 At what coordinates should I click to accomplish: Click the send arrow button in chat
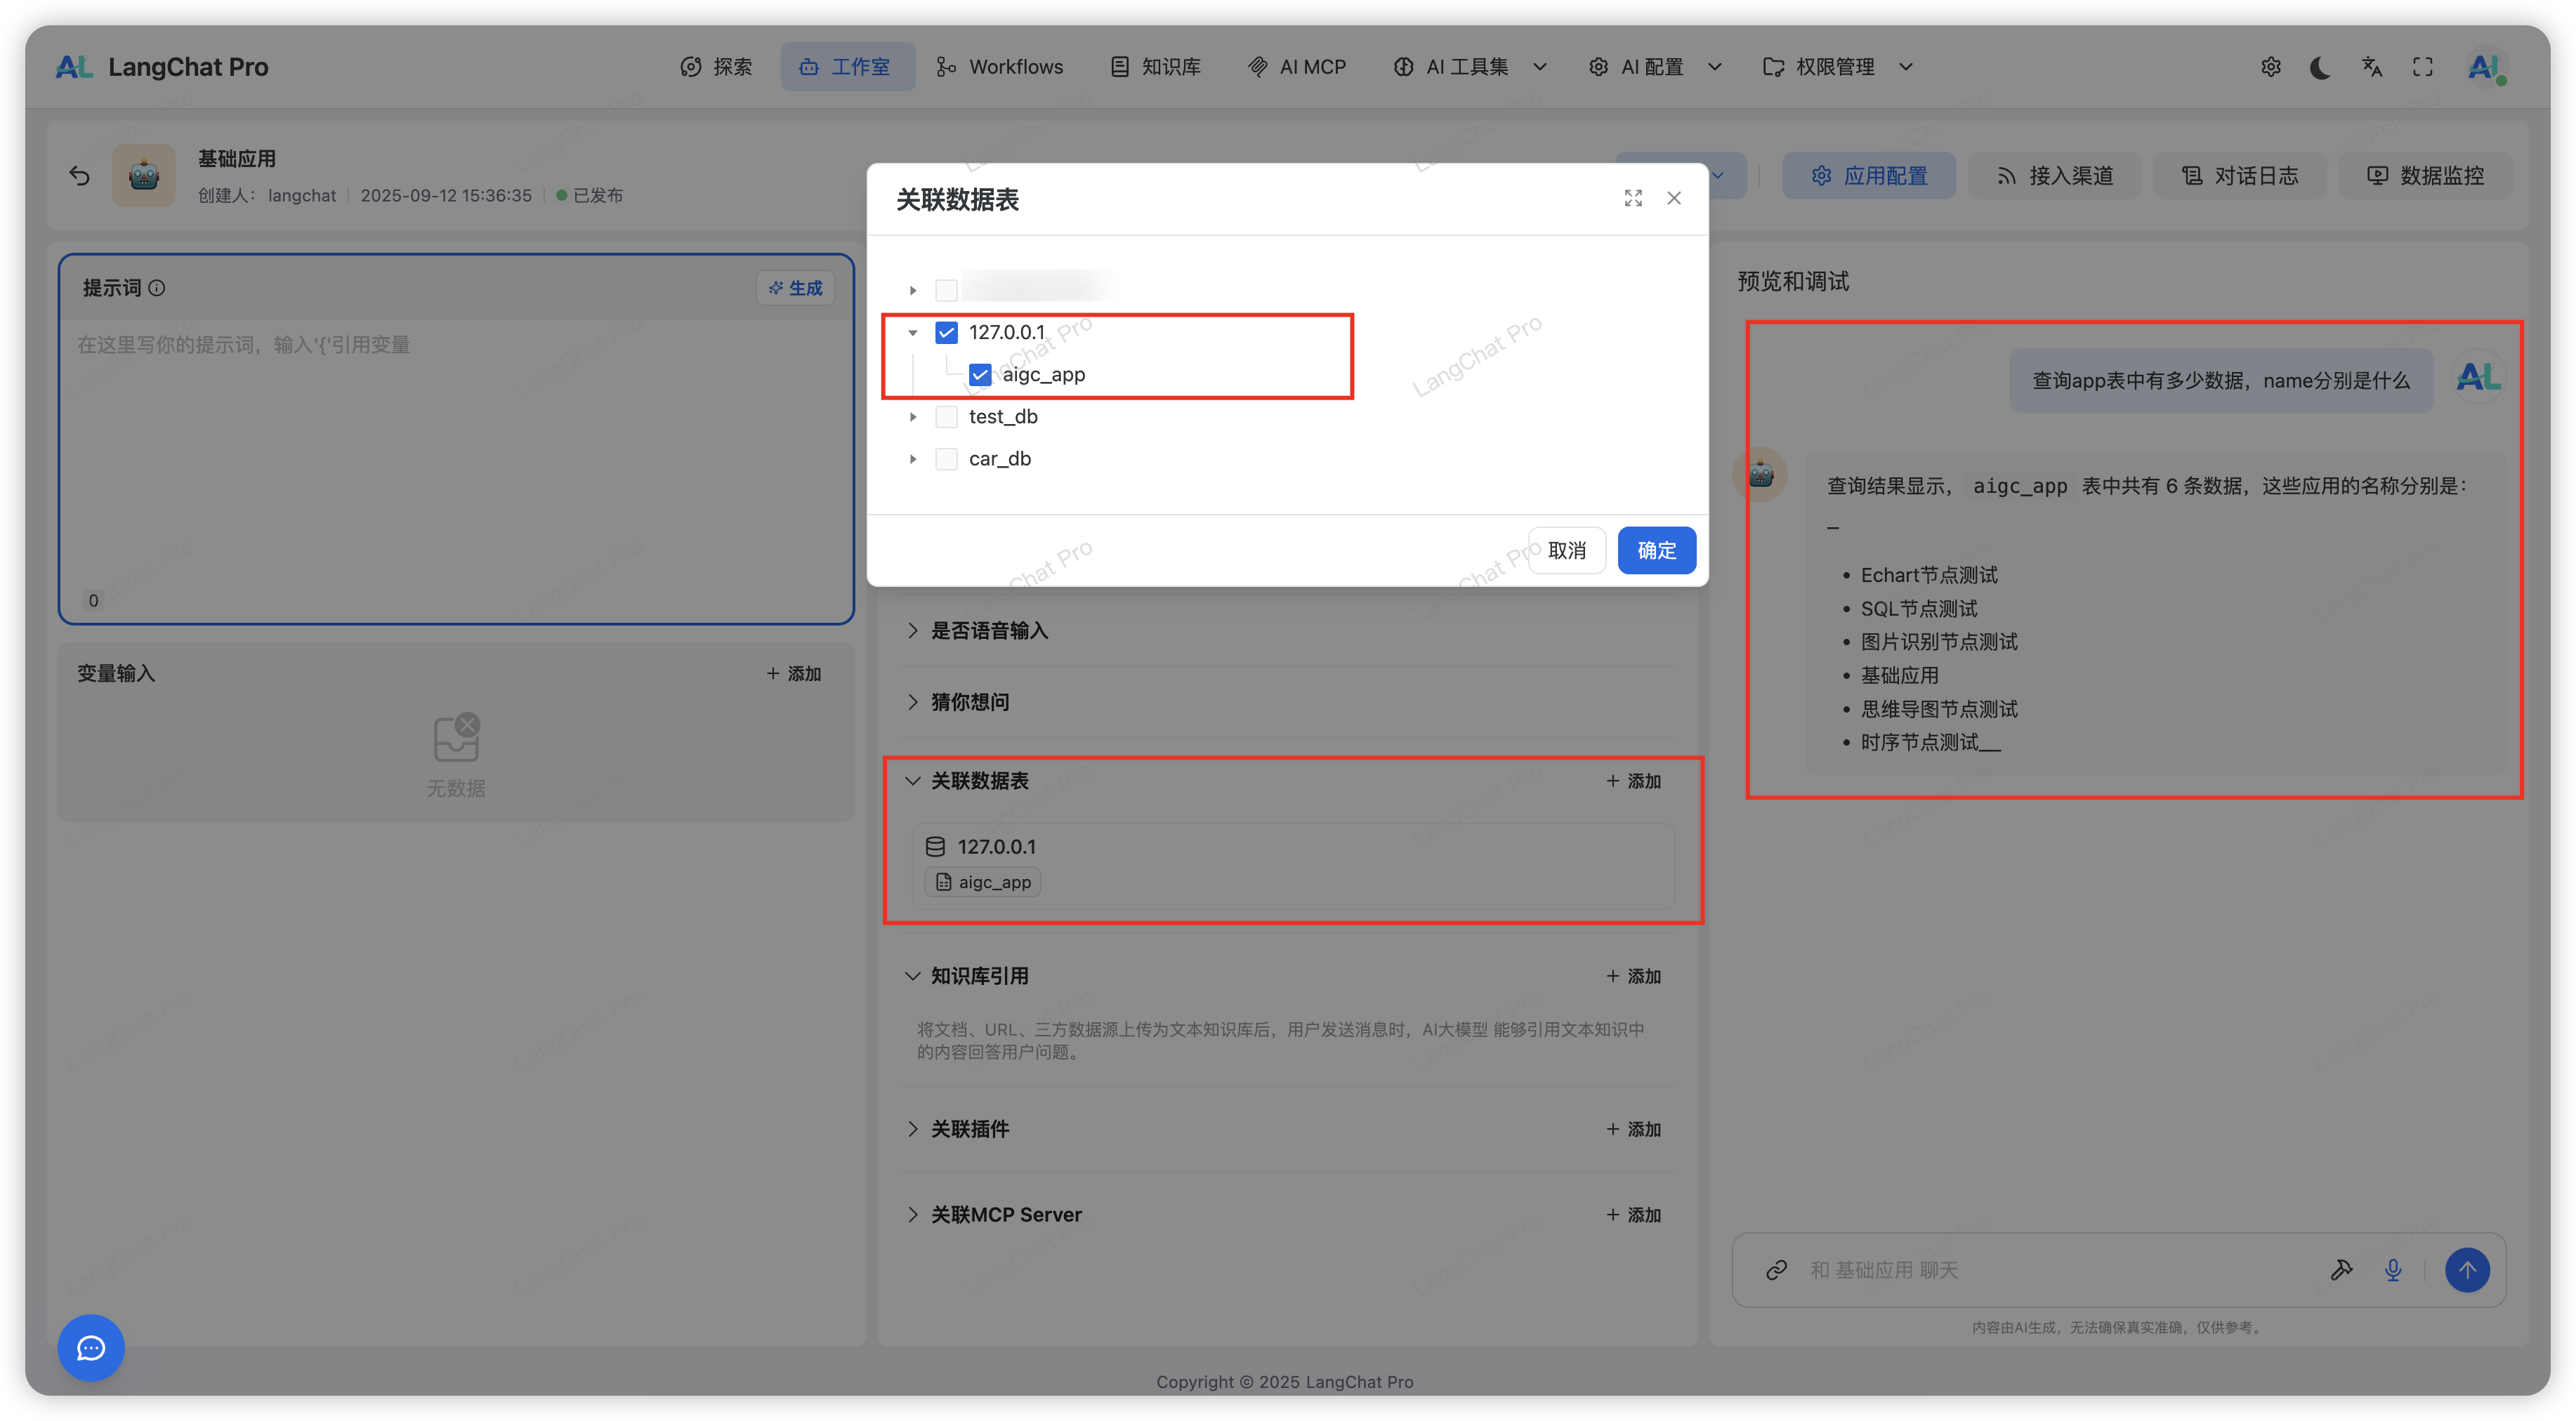[2467, 1270]
